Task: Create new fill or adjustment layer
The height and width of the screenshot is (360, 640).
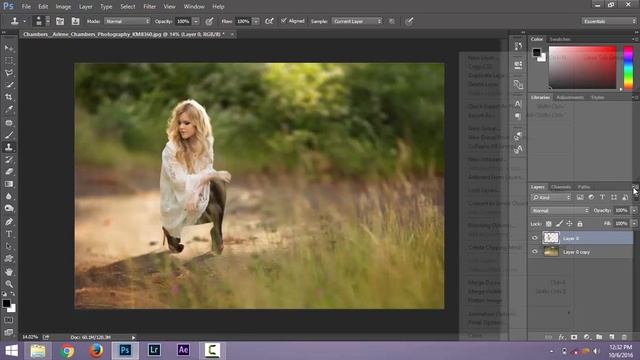Action: pyautogui.click(x=587, y=337)
